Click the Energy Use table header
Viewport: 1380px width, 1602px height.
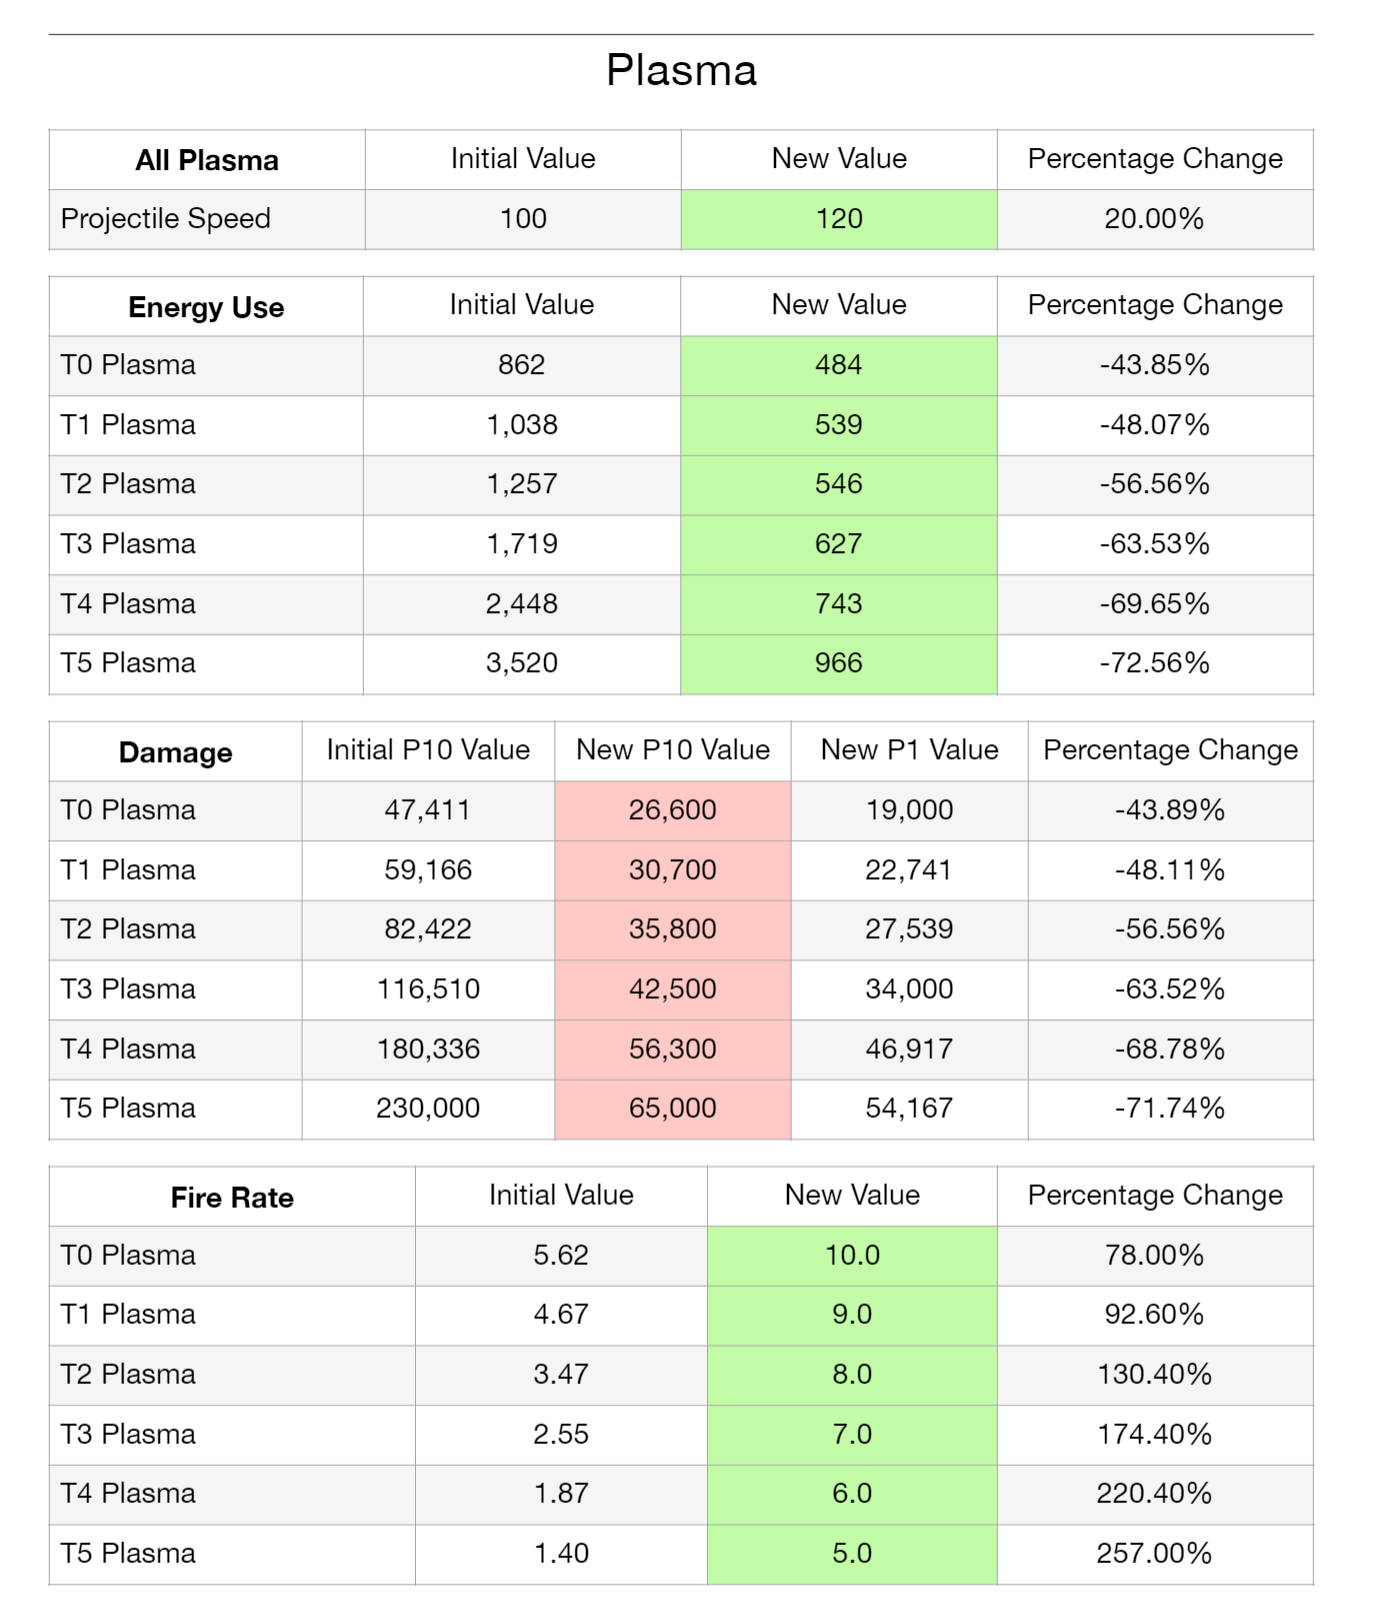point(206,307)
